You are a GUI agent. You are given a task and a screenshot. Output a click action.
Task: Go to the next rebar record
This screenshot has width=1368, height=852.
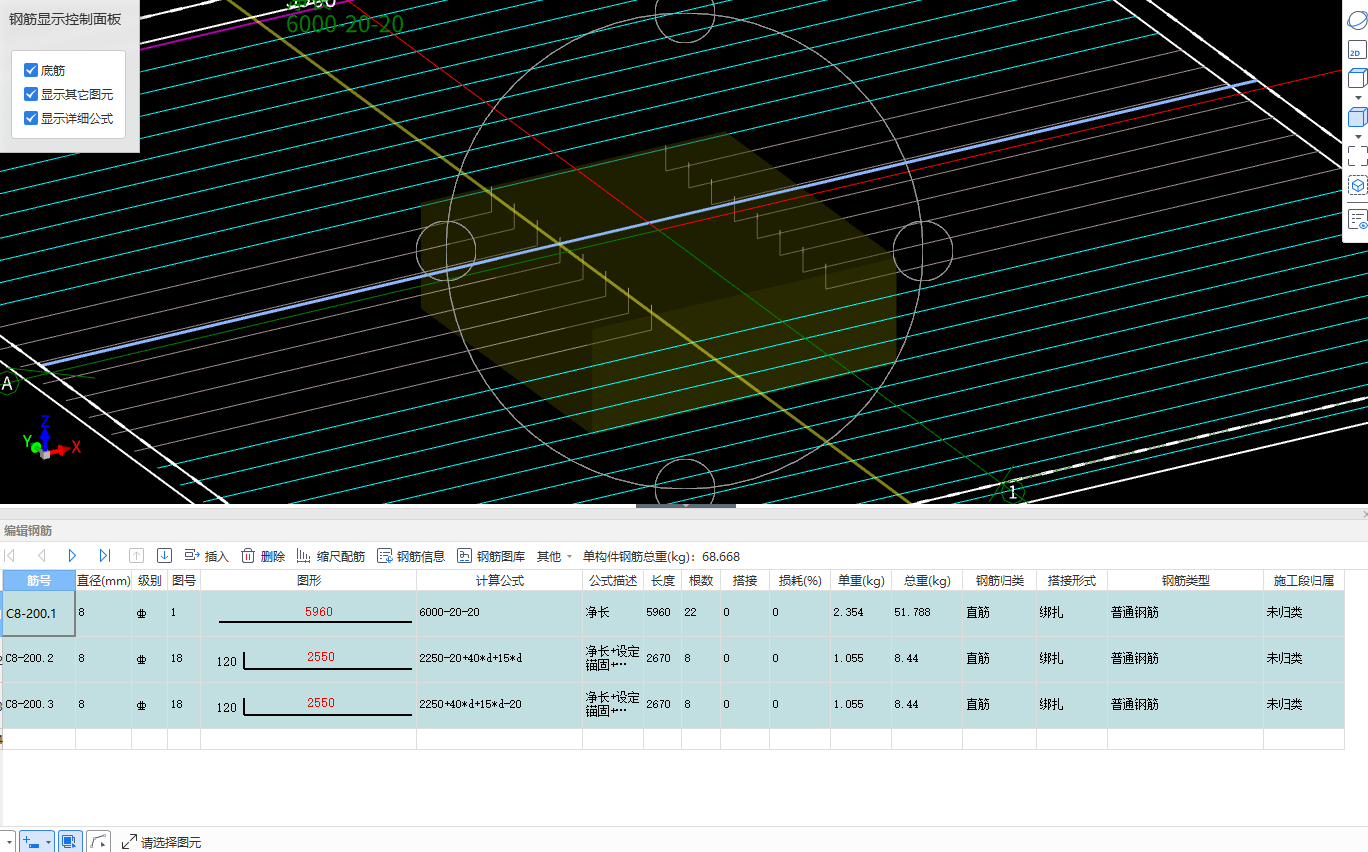(72, 556)
